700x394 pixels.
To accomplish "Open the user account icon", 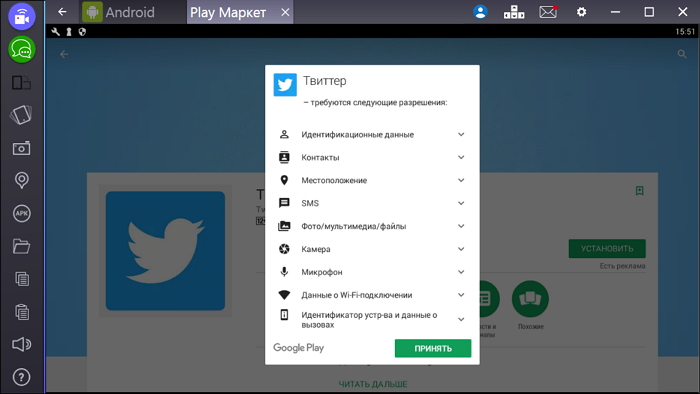I will [x=480, y=12].
